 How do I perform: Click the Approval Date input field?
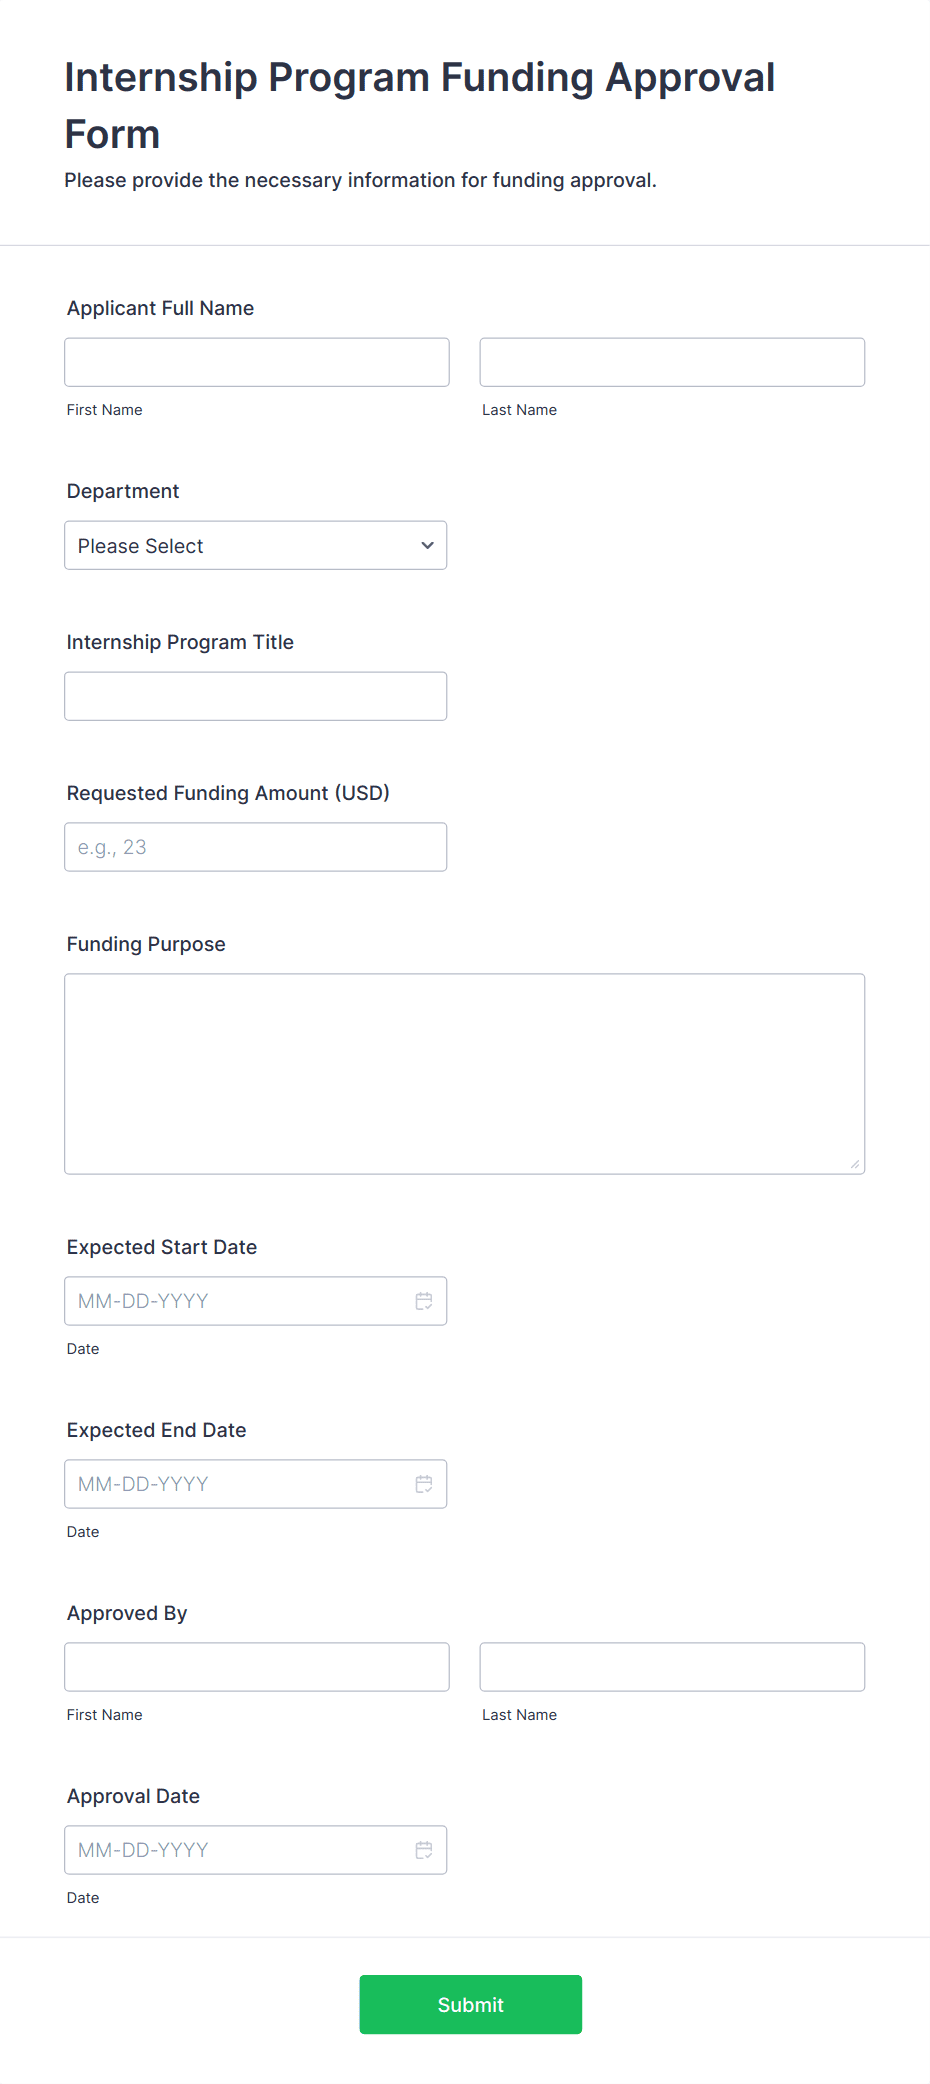(235, 1850)
